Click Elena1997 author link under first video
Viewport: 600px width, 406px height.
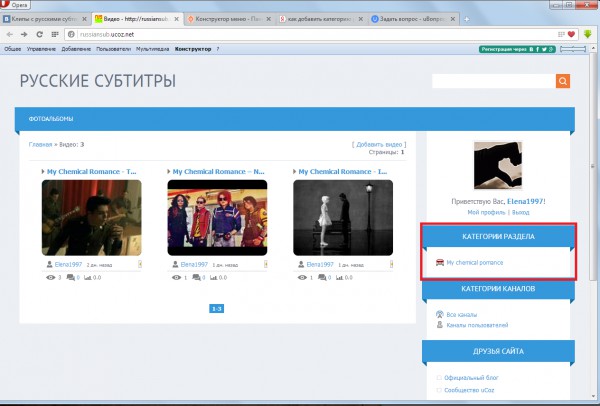point(68,264)
